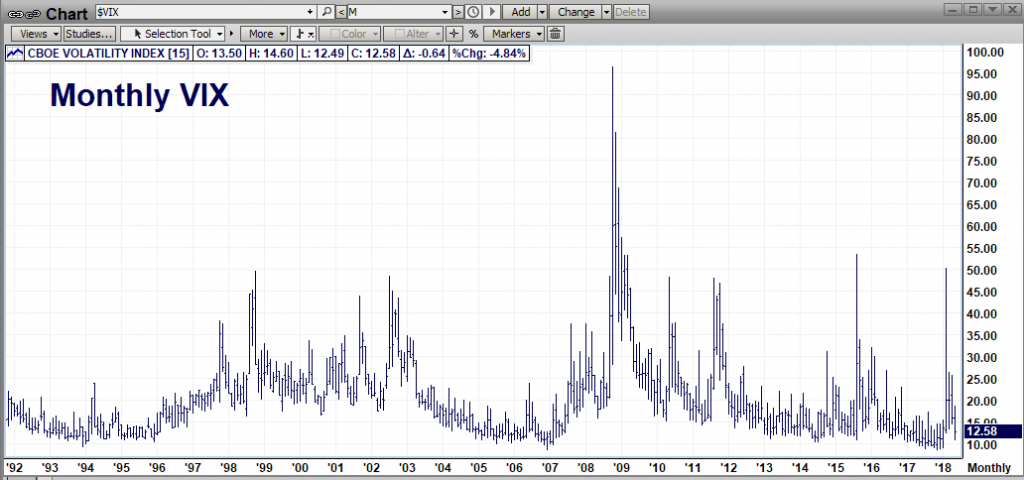The height and width of the screenshot is (480, 1024).
Task: Click the O: 13.50 open value
Action: 218,54
